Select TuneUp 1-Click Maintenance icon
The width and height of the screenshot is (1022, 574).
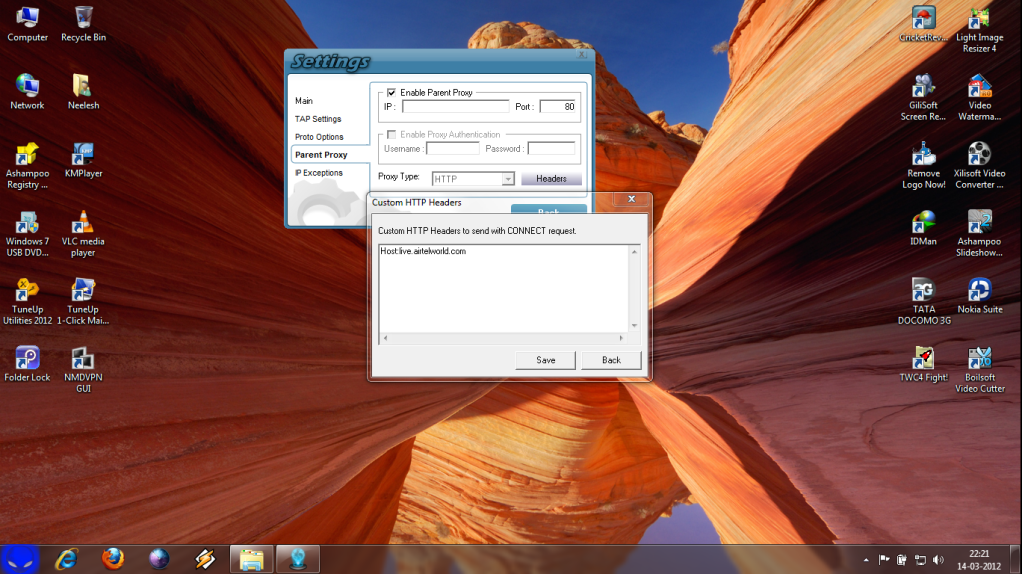point(83,302)
